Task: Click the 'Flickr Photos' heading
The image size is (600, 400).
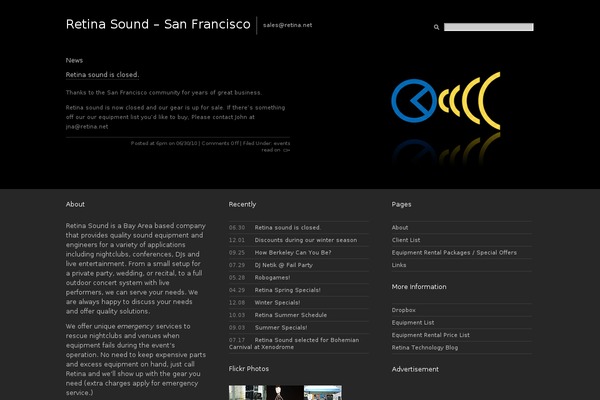Action: pyautogui.click(x=249, y=369)
